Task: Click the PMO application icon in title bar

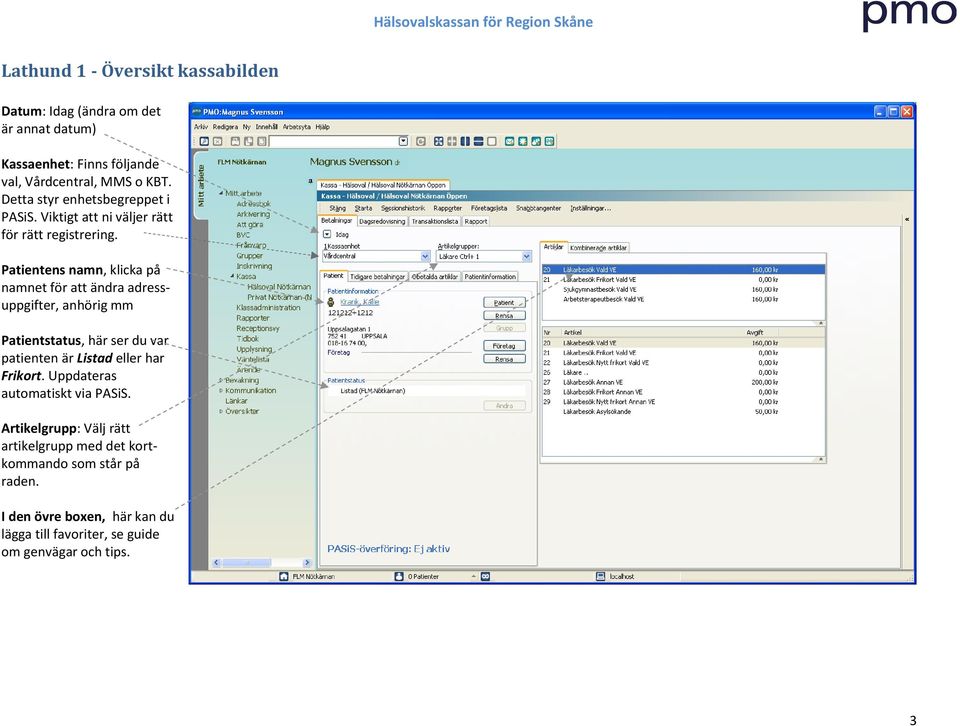Action: coord(197,111)
